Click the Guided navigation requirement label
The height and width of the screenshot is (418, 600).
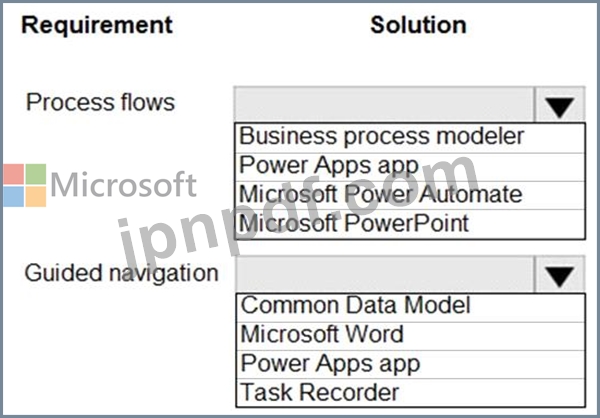(x=122, y=273)
